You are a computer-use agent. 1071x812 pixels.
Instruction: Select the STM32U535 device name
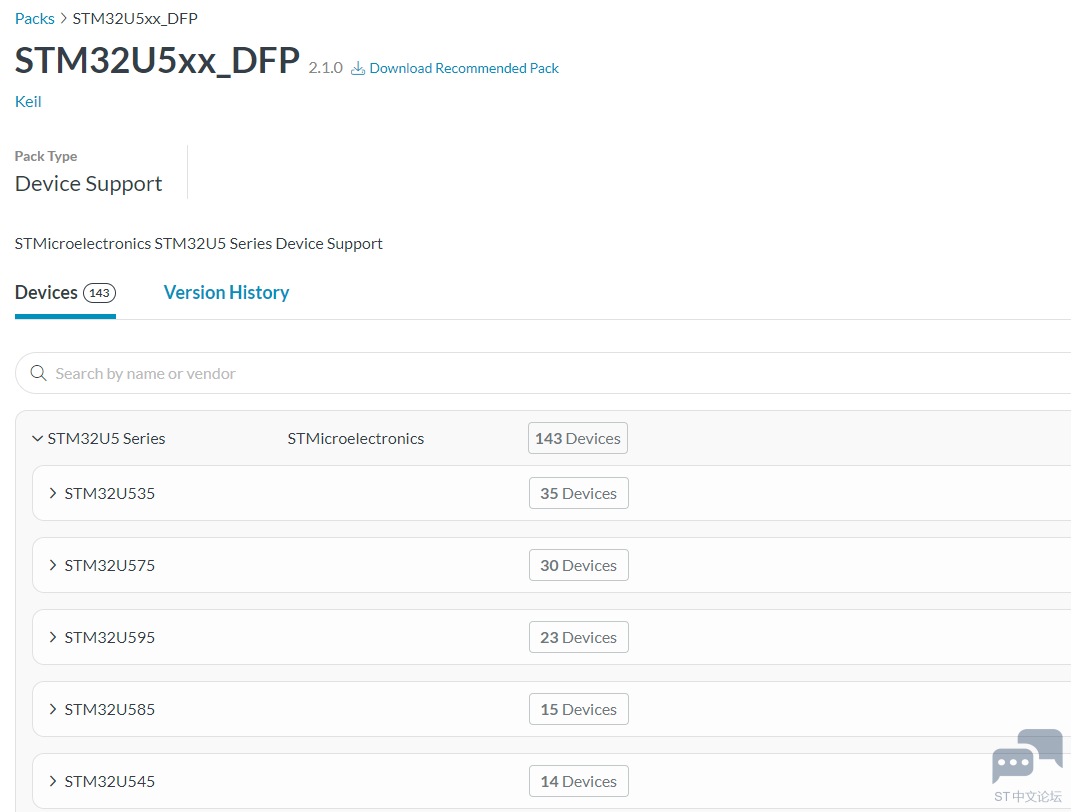pos(110,493)
